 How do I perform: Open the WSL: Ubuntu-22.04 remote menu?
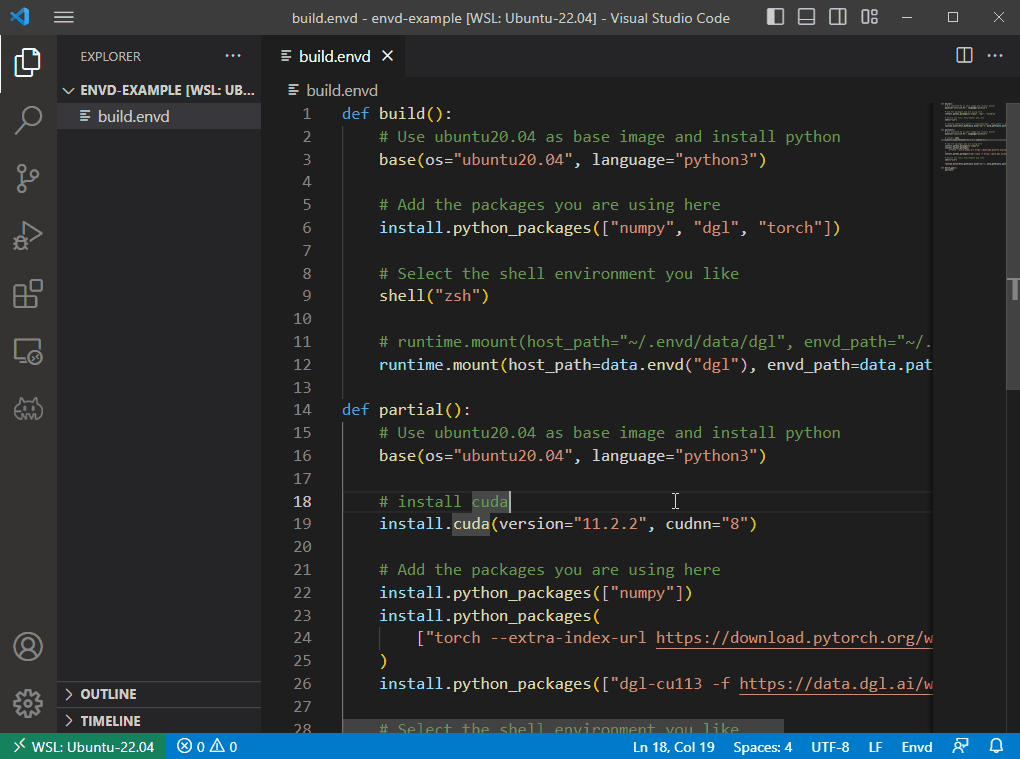click(x=83, y=747)
